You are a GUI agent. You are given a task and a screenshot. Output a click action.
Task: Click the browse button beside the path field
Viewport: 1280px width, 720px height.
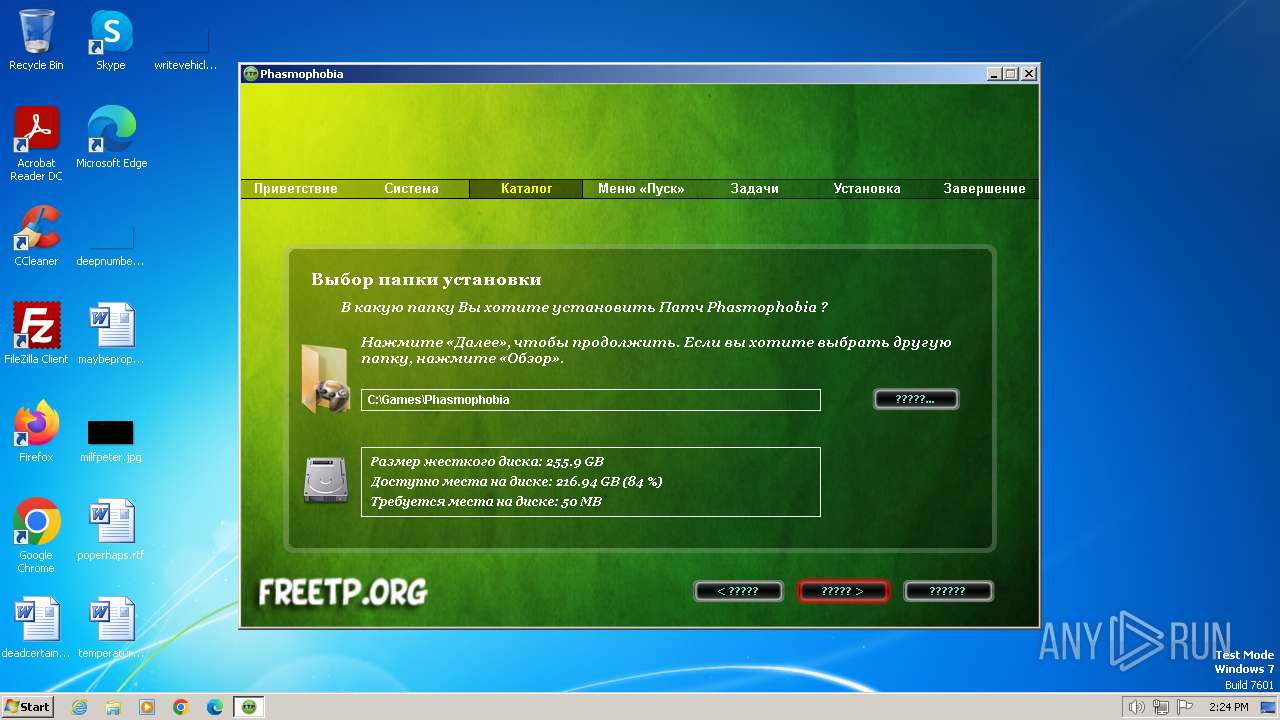[x=916, y=399]
